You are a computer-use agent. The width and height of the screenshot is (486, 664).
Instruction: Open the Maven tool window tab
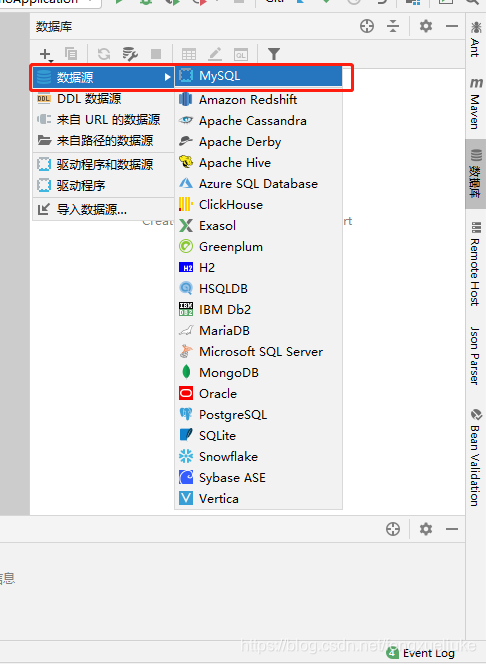(x=475, y=103)
